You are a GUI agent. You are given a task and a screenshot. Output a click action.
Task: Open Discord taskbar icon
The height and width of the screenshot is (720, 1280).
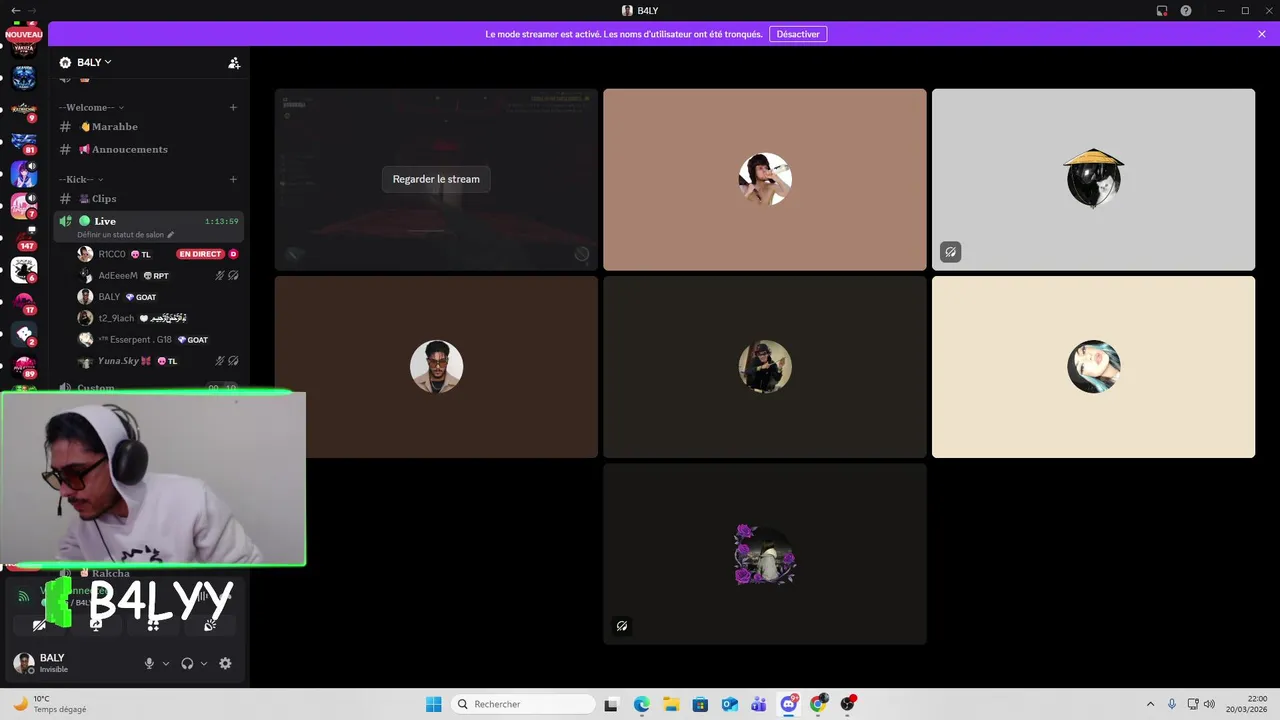[x=789, y=704]
